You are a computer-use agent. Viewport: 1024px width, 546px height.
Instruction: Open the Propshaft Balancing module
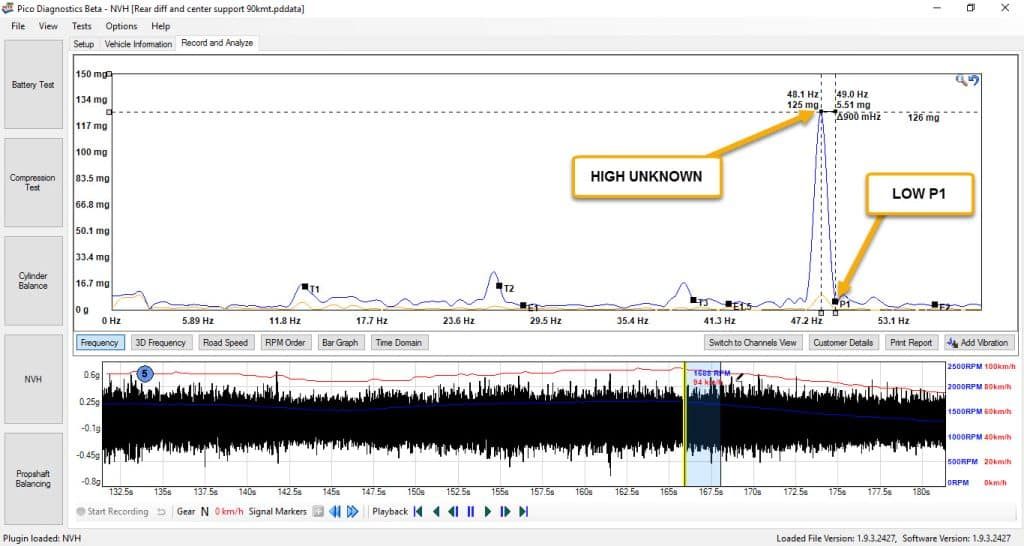coord(33,479)
